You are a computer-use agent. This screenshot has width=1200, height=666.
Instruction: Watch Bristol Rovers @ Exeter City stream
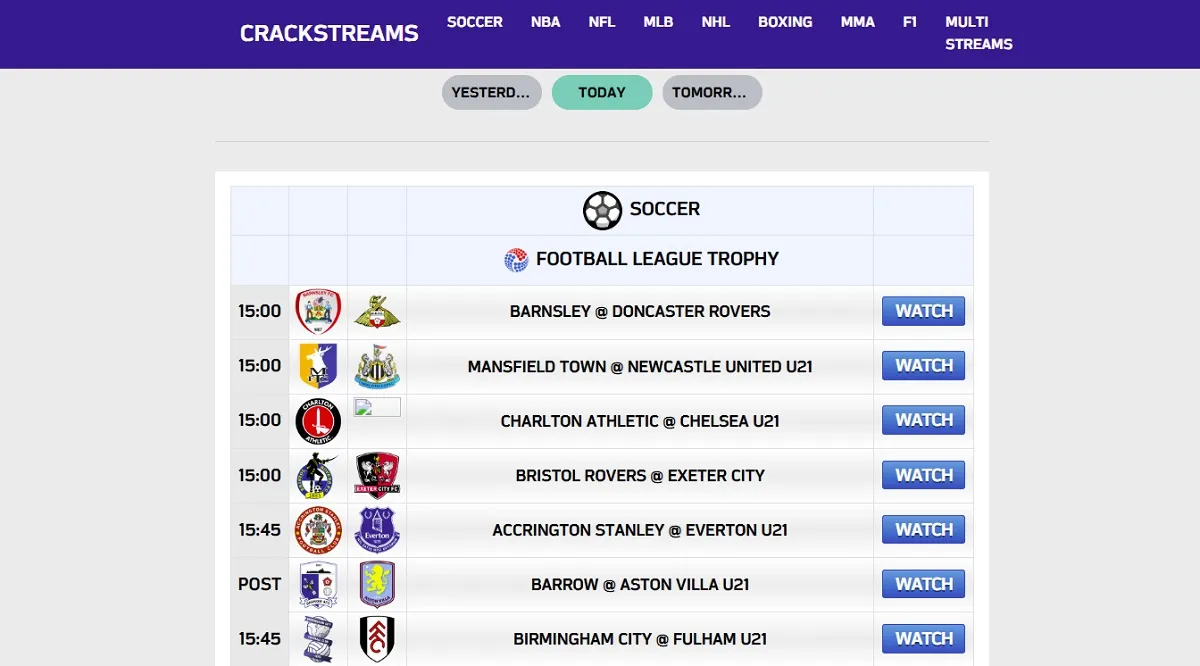click(923, 475)
